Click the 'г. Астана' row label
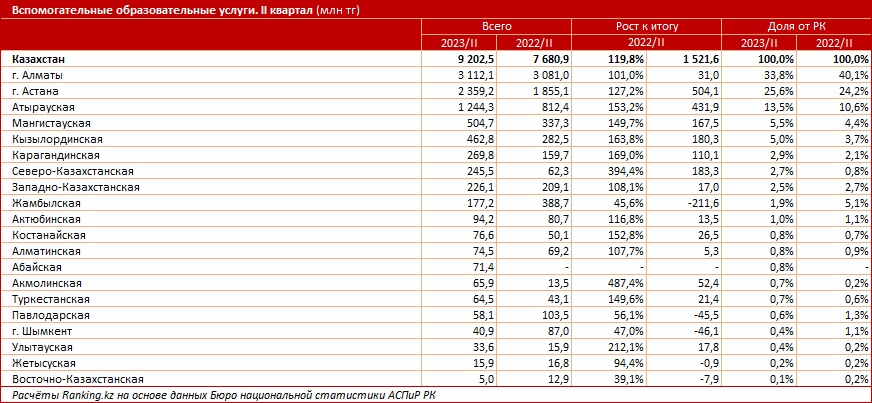Viewport: 872px width, 403px height. pos(35,91)
